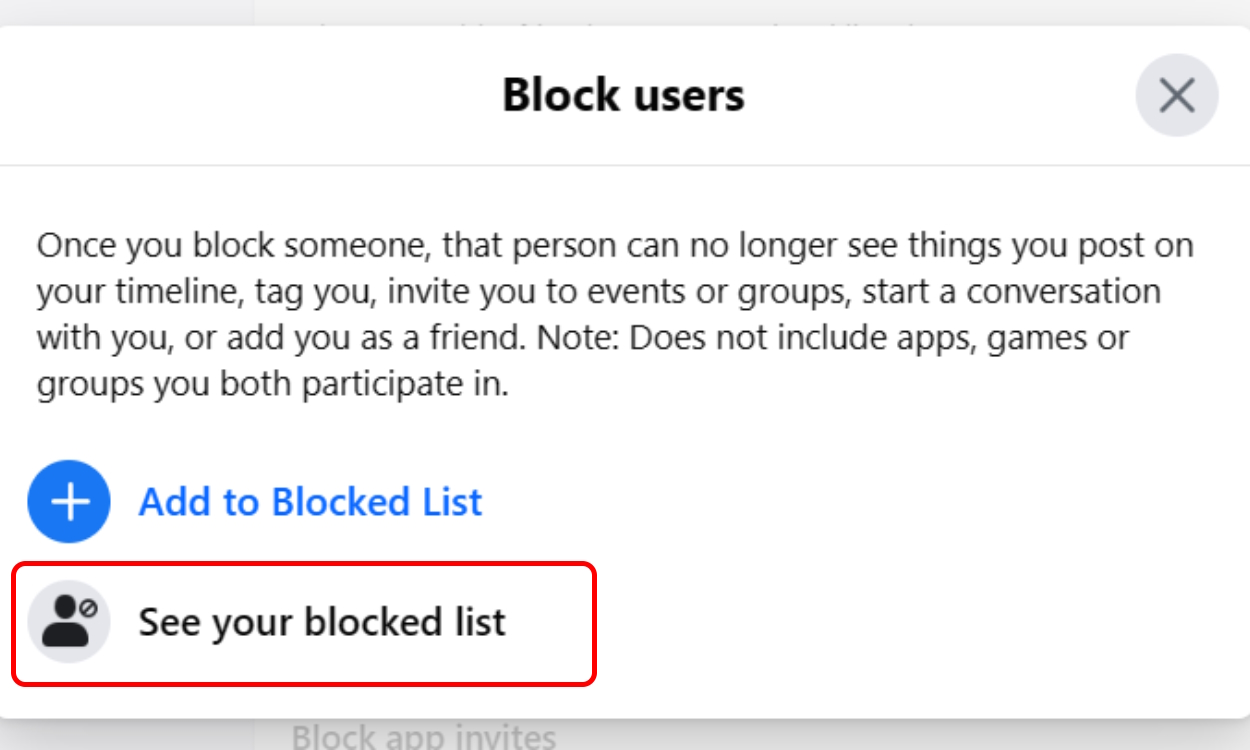Click the red-highlighted See your blocked list row
1250x750 pixels.
coord(300,621)
